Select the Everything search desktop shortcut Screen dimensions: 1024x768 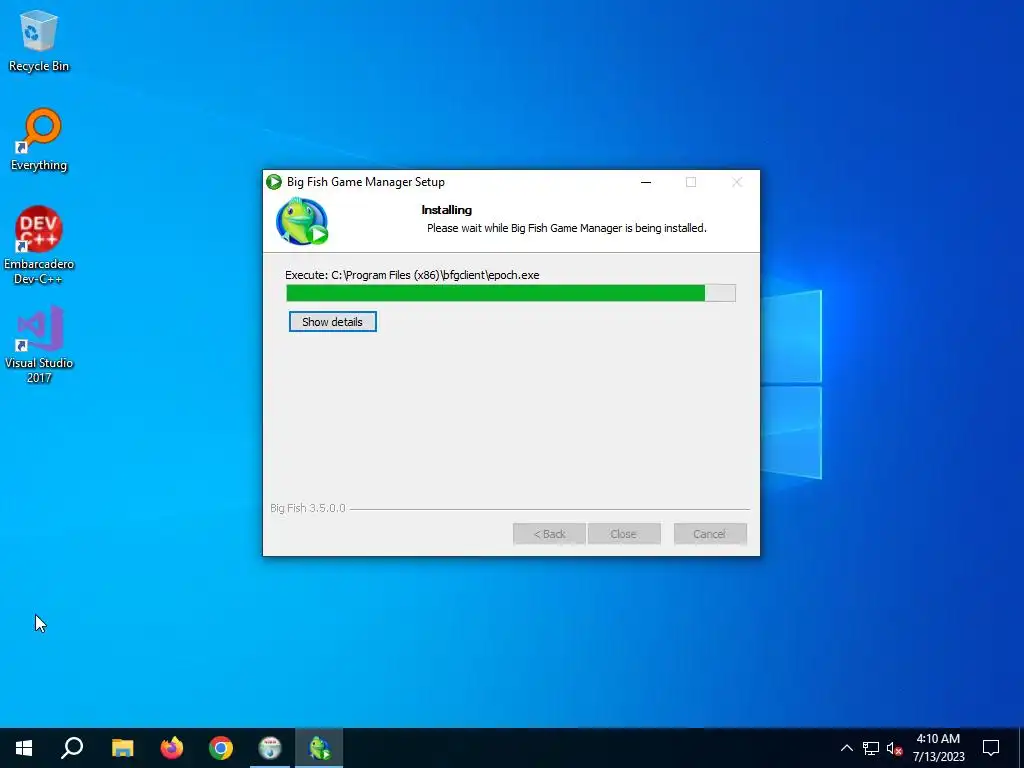click(39, 140)
